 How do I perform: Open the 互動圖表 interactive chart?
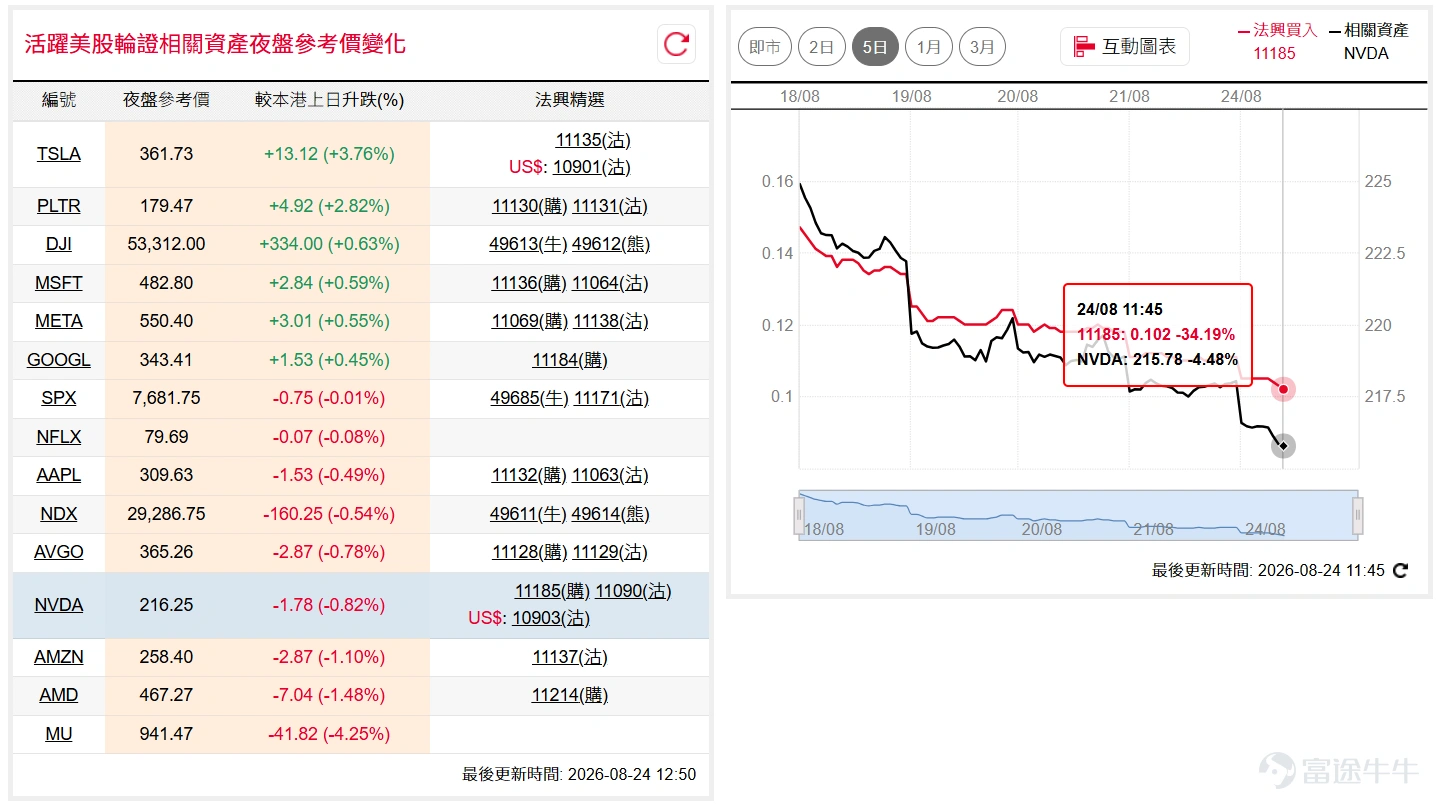pyautogui.click(x=1125, y=46)
